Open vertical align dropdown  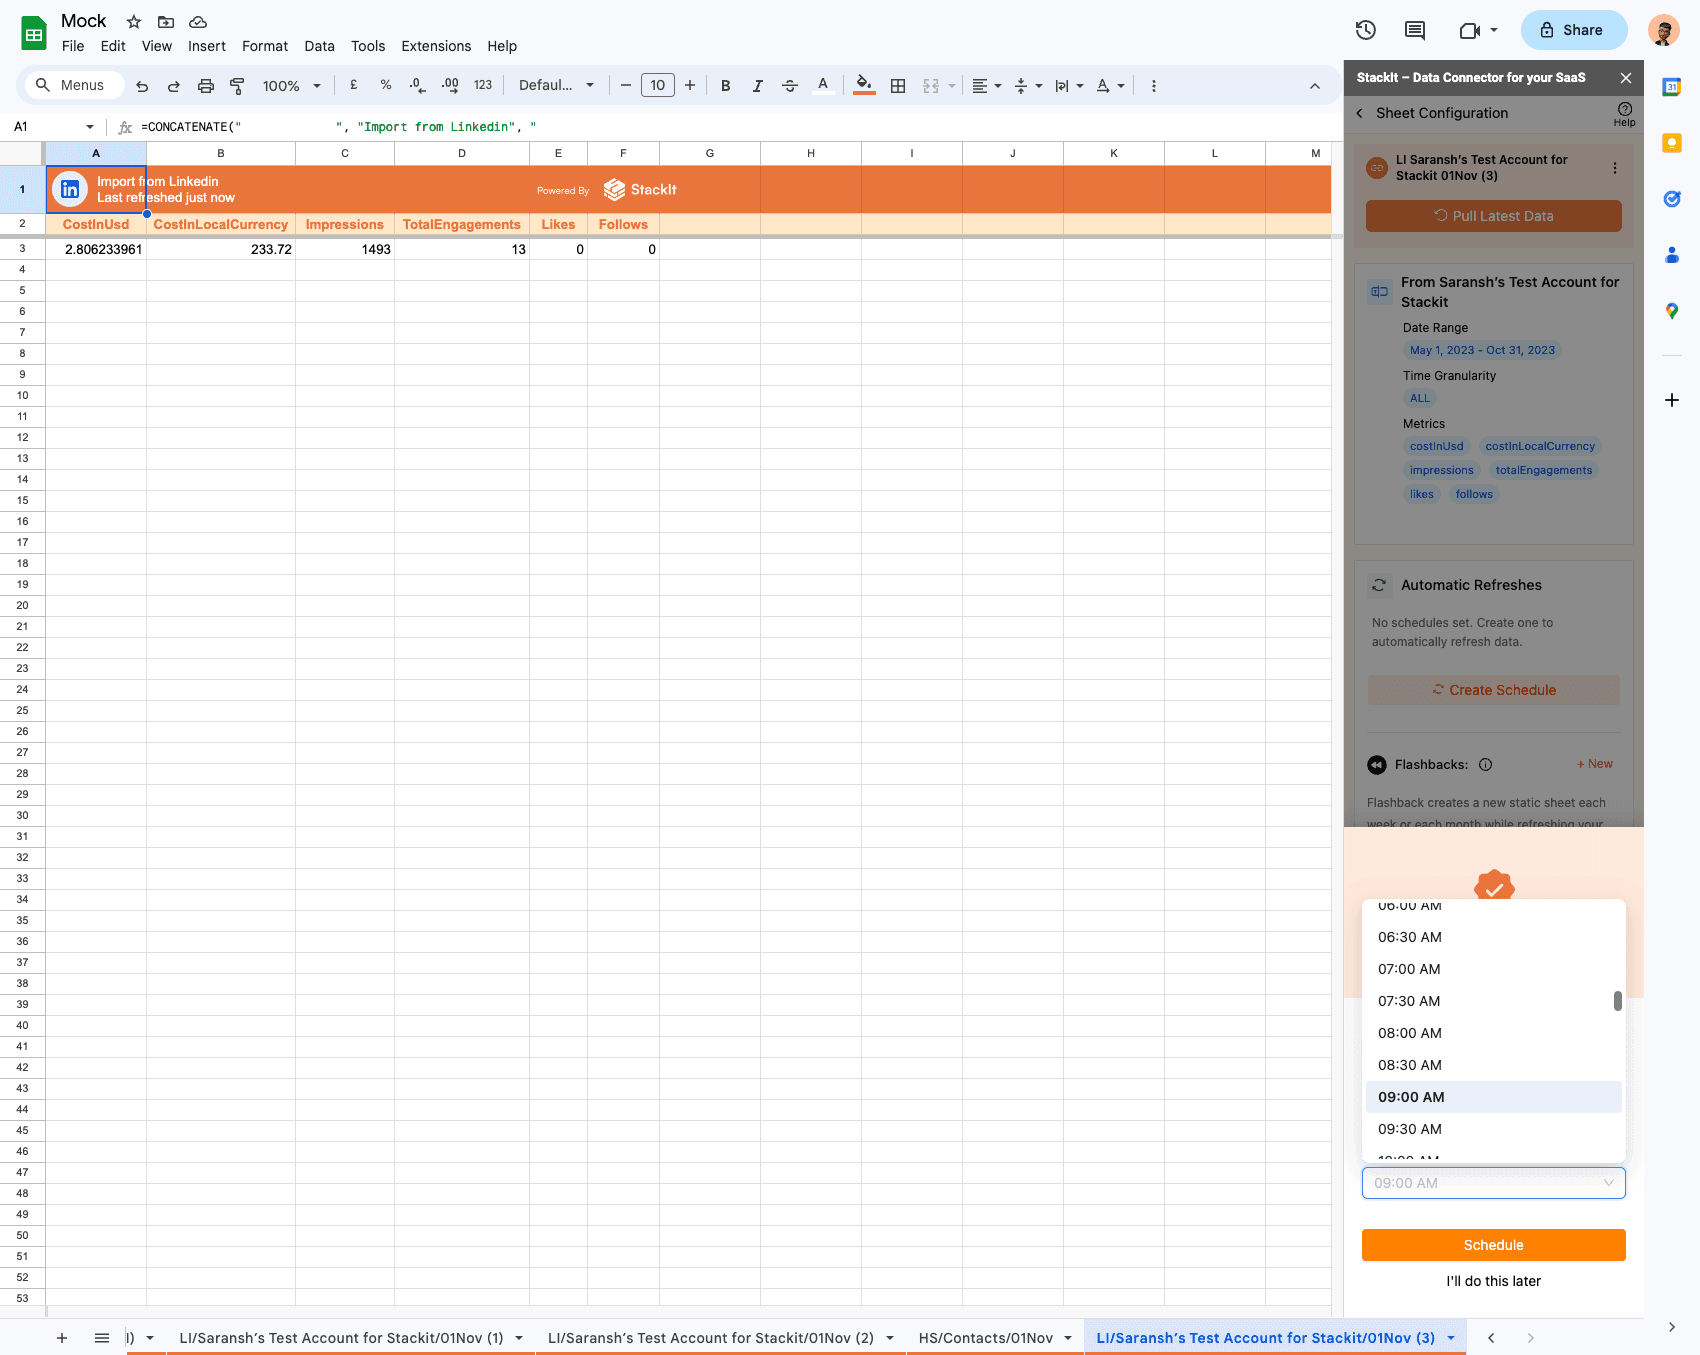1028,86
